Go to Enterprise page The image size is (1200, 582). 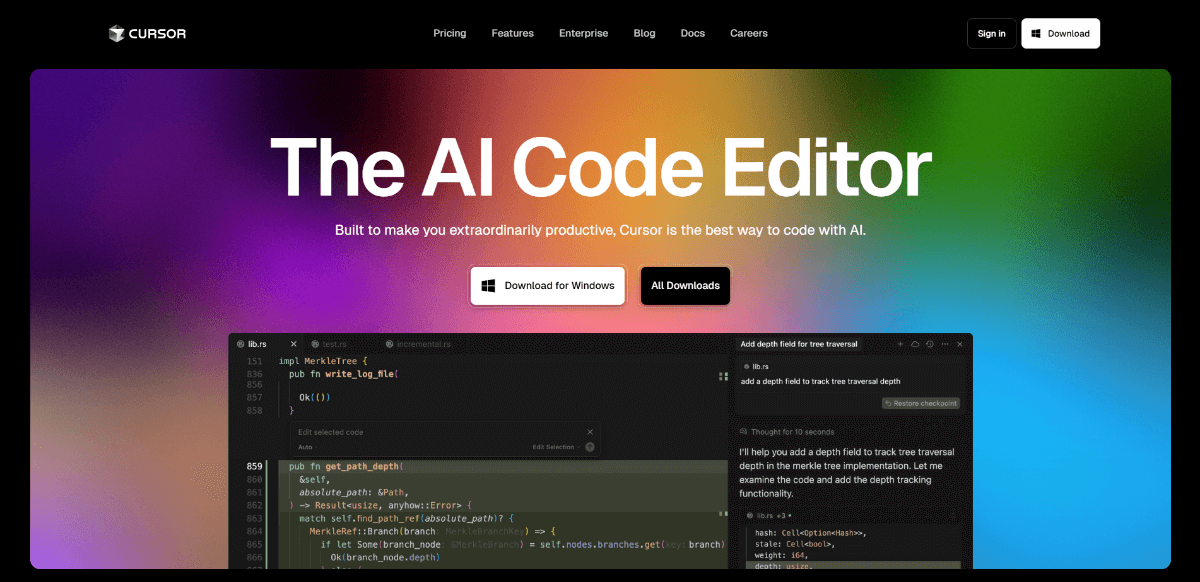pyautogui.click(x=584, y=33)
